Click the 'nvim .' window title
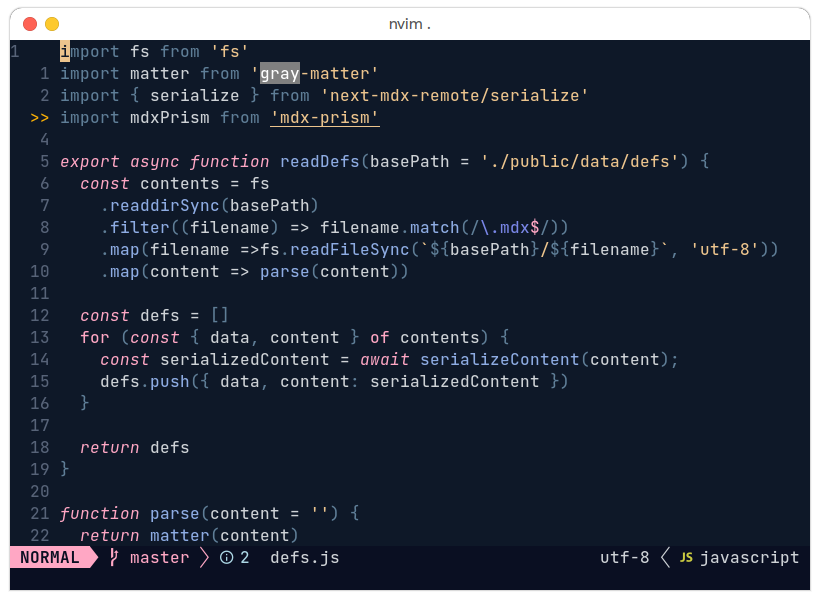The width and height of the screenshot is (820, 600). point(409,24)
